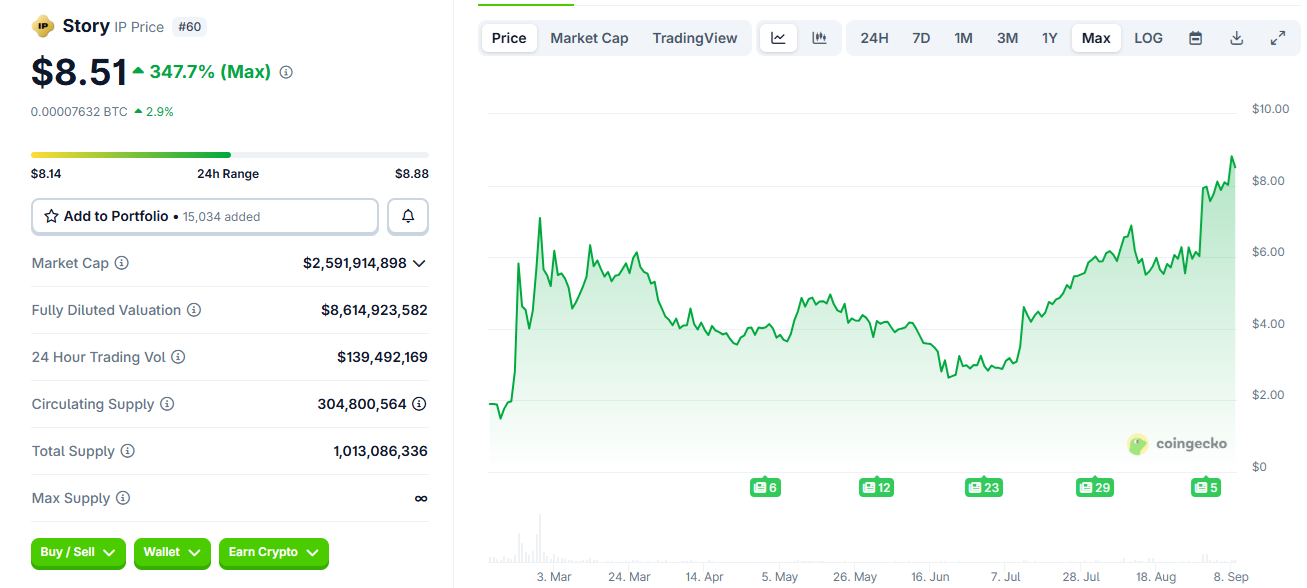Select the 24H time range

point(874,38)
